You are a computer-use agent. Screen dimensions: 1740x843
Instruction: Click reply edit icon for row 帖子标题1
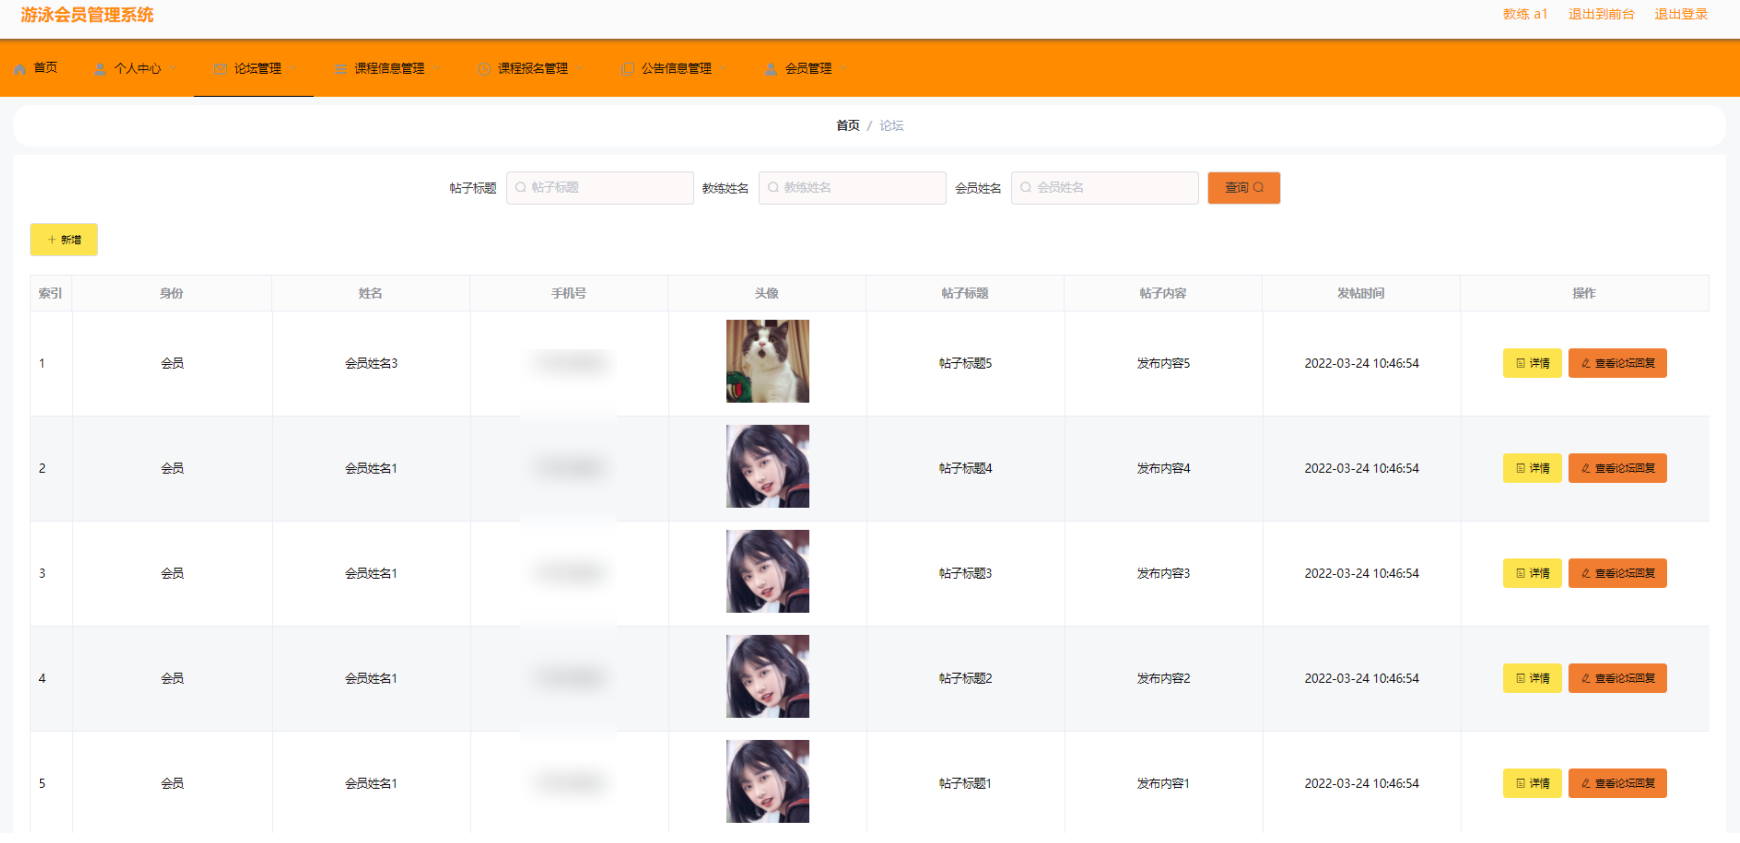click(x=1586, y=784)
